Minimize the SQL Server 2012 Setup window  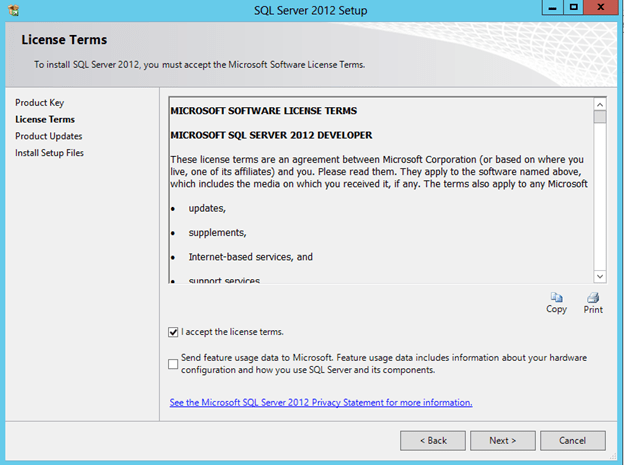[551, 8]
